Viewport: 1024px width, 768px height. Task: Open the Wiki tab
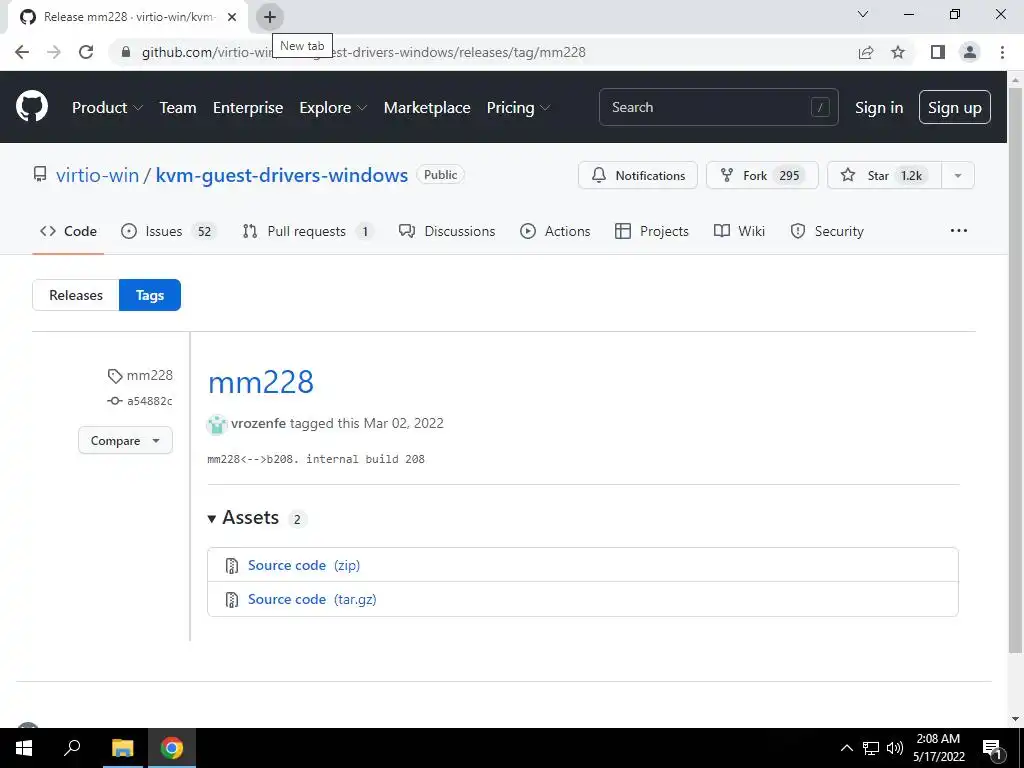click(739, 231)
